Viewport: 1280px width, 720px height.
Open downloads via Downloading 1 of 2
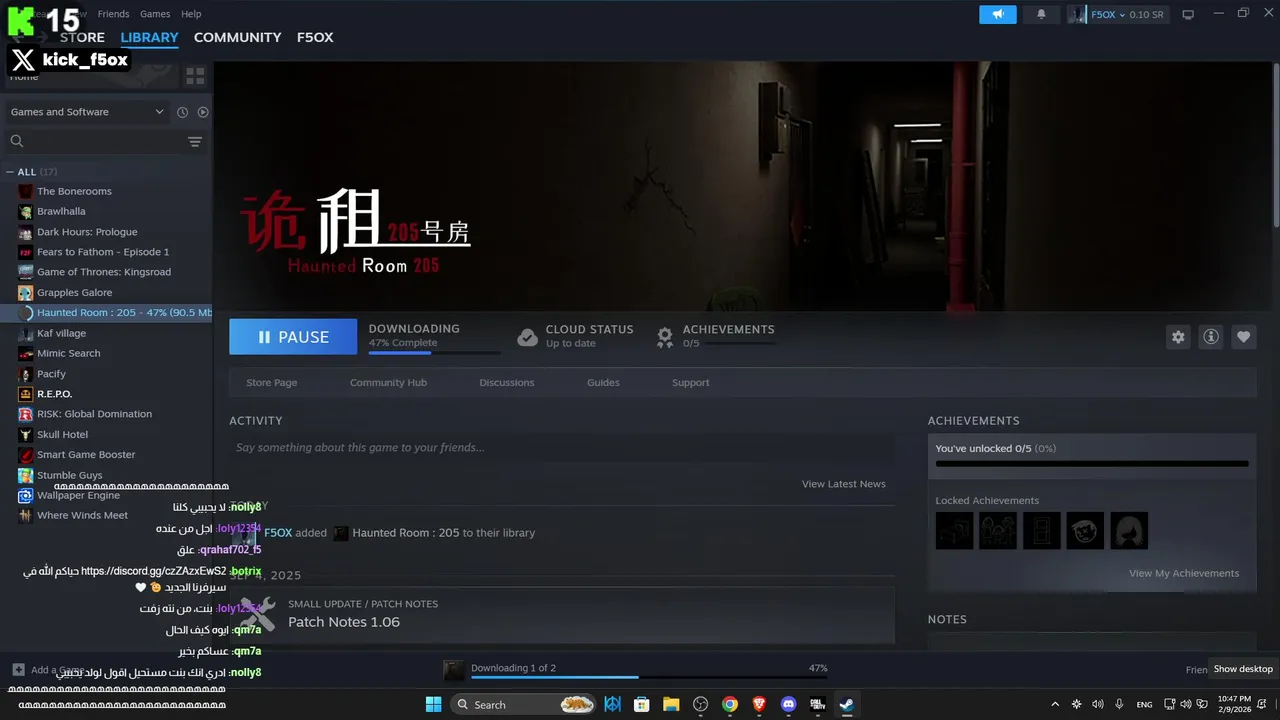513,668
